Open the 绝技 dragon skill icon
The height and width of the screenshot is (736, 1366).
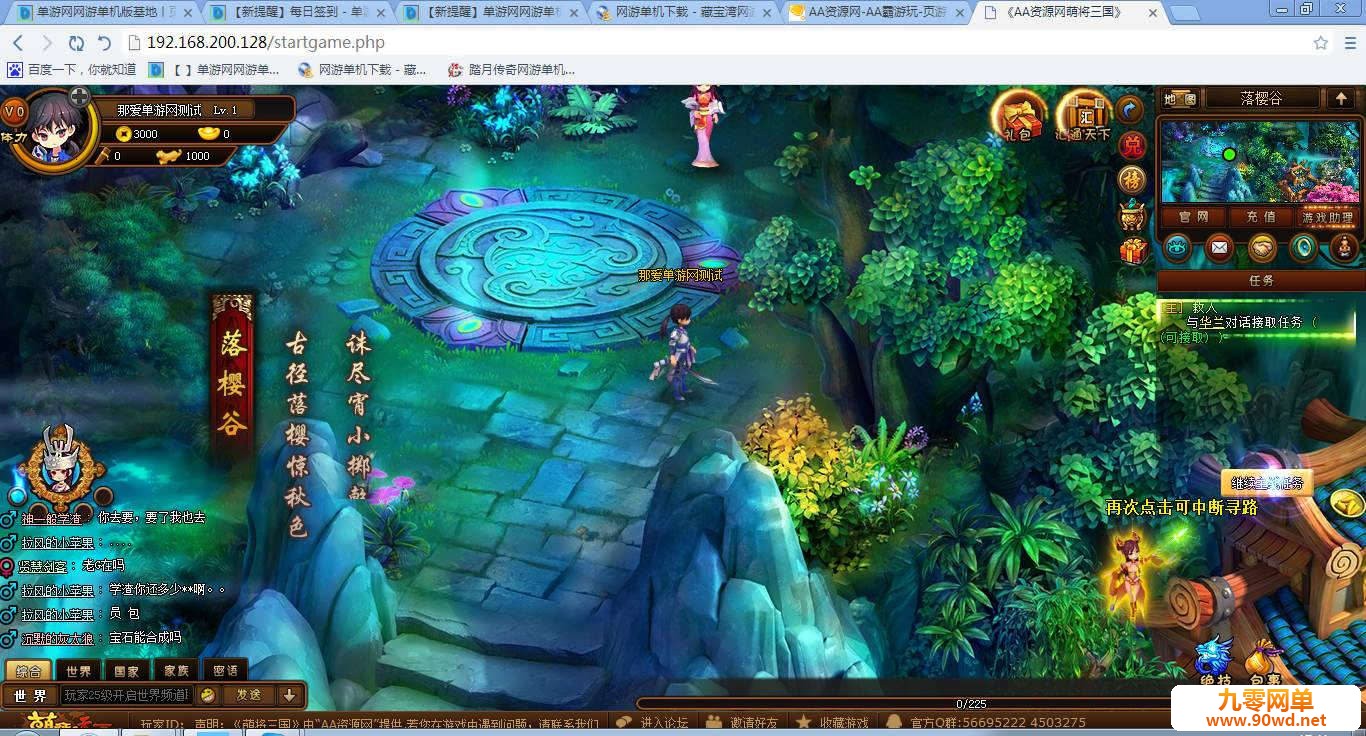pyautogui.click(x=1214, y=662)
